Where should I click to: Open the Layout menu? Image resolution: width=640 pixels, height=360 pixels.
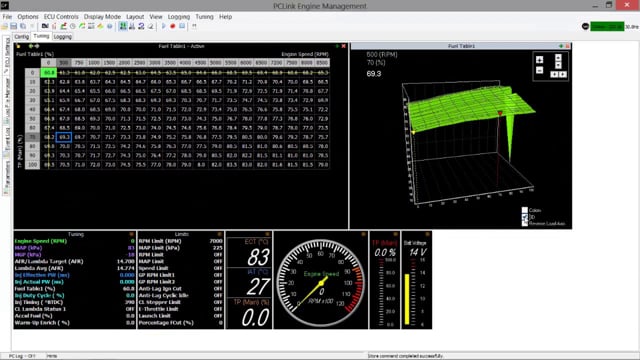point(135,17)
